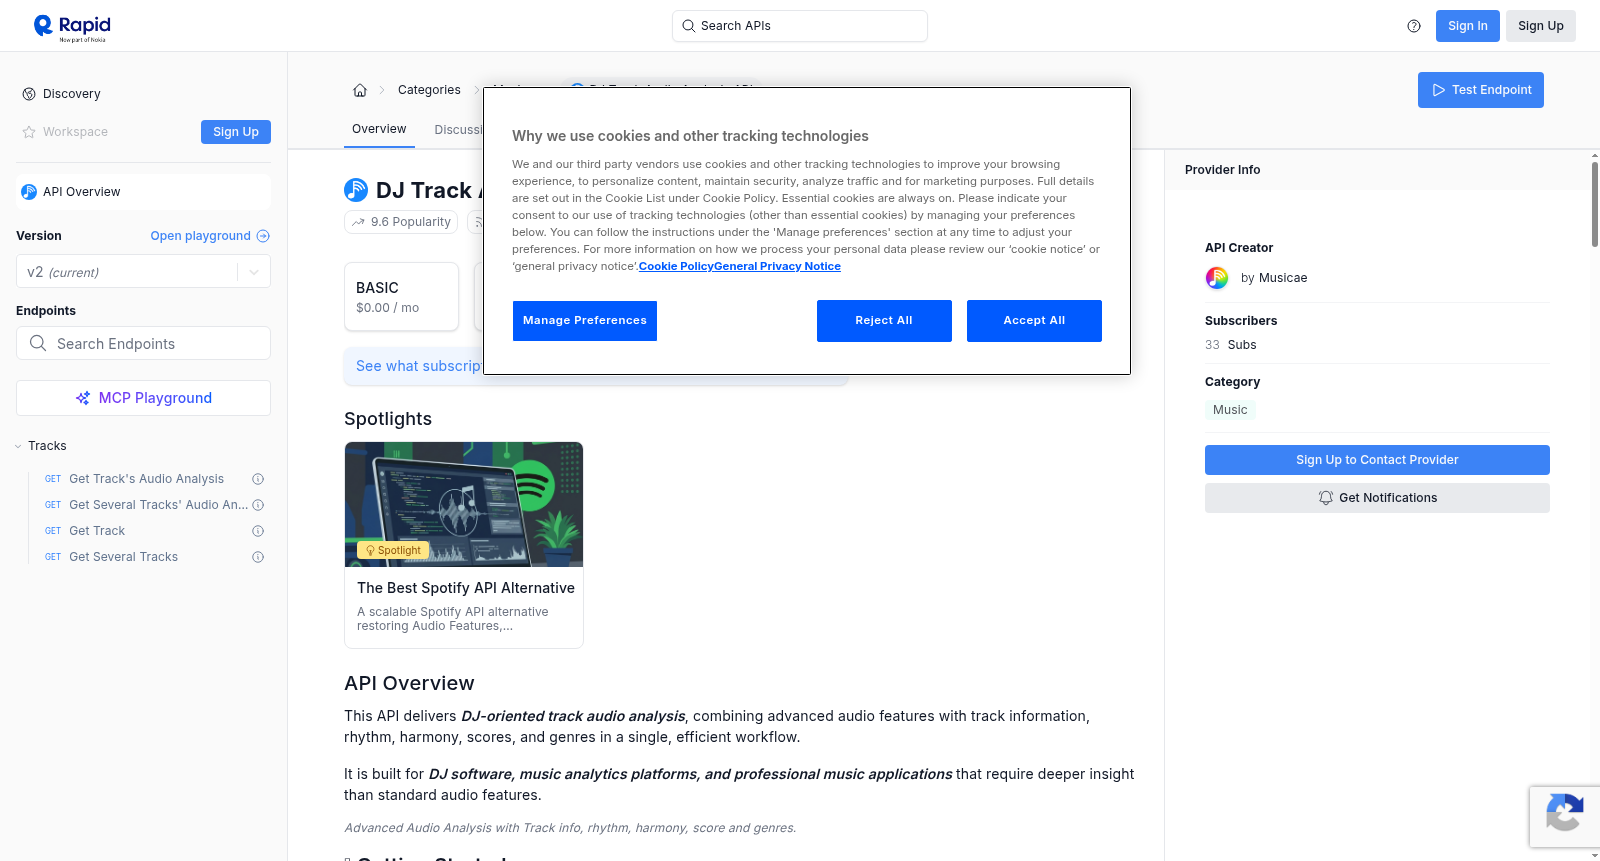Click the Music category tag
Image resolution: width=1600 pixels, height=861 pixels.
[1230, 410]
